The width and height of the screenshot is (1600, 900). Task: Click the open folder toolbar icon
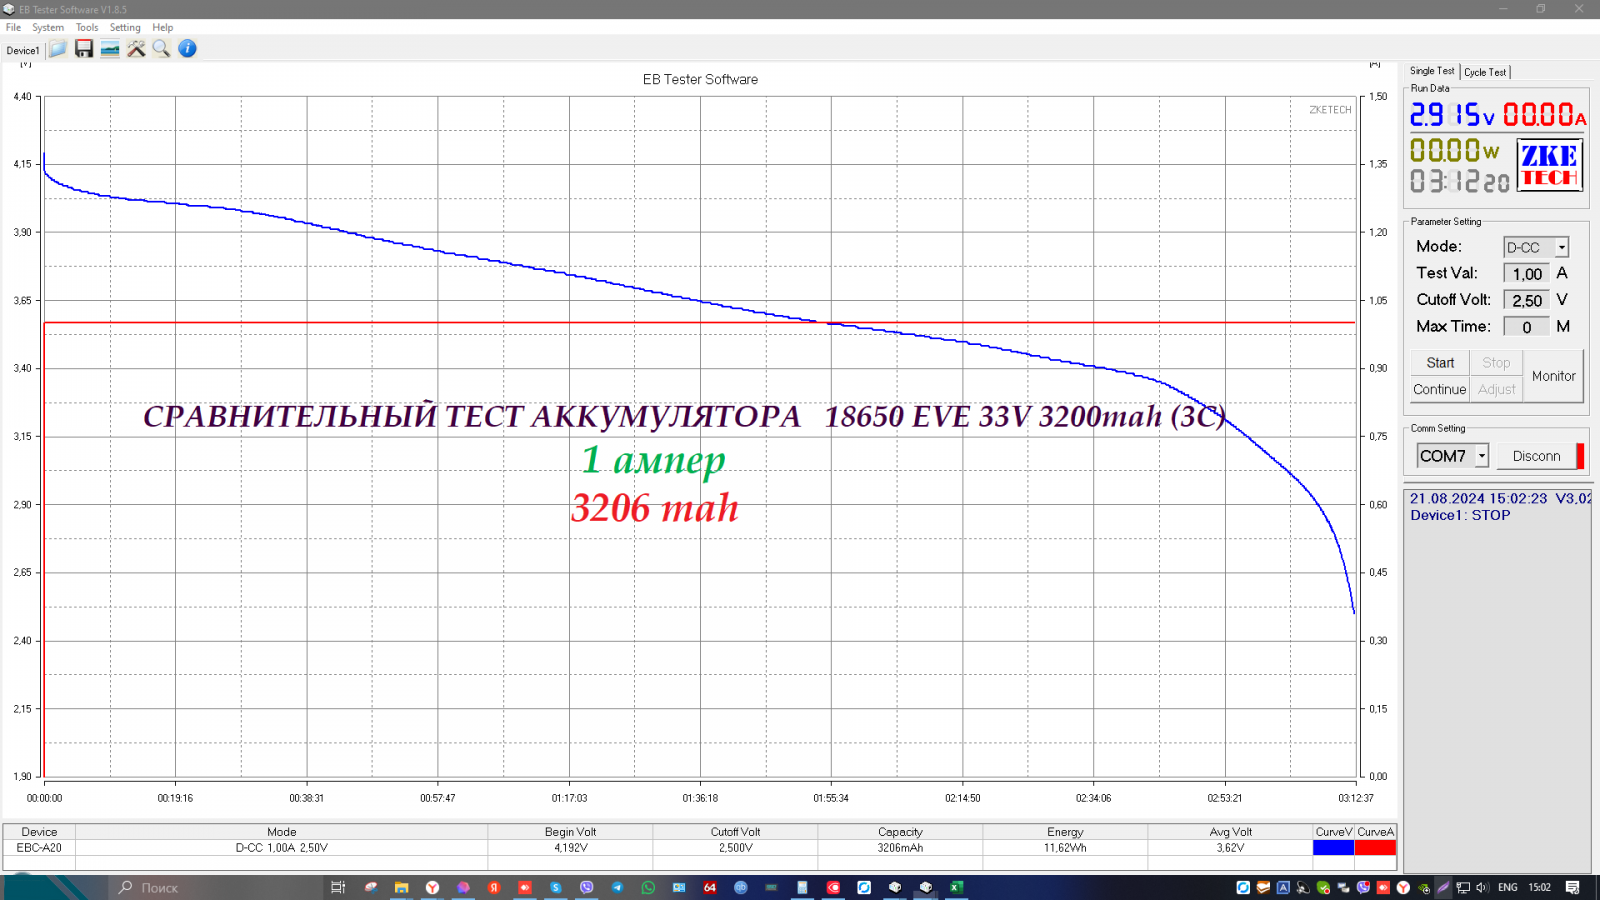(x=58, y=49)
